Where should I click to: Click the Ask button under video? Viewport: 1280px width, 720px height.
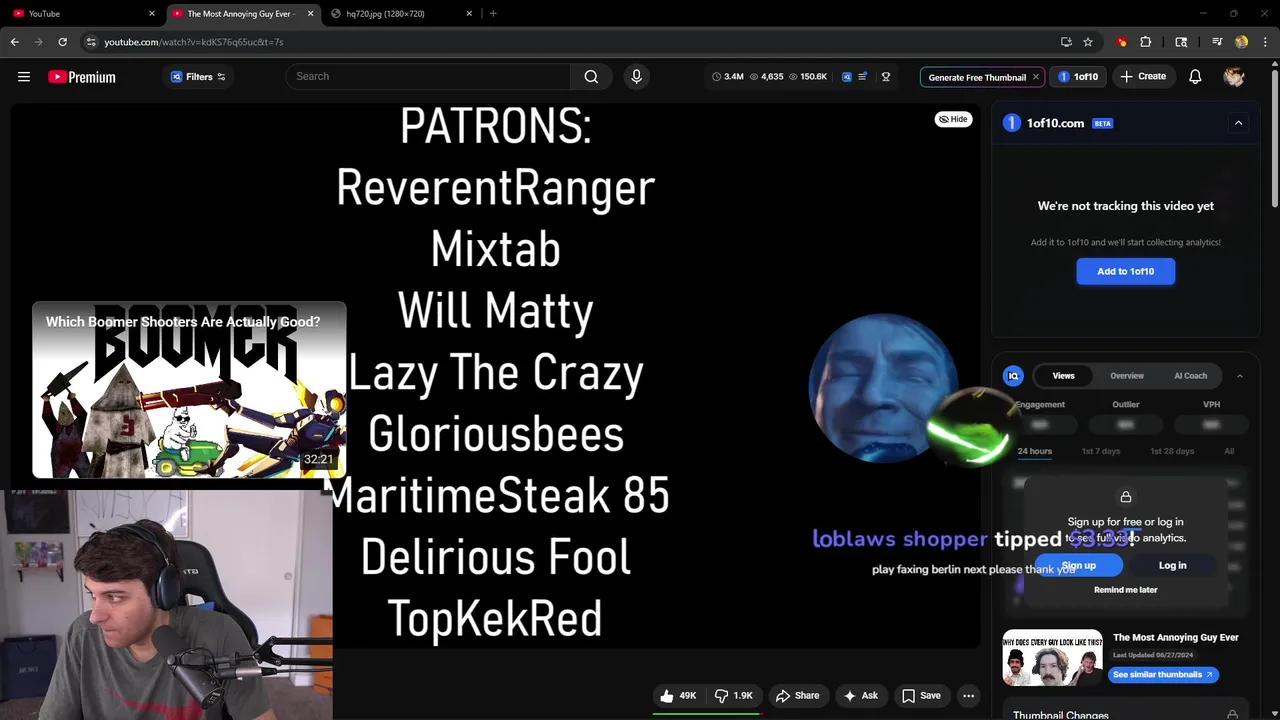pyautogui.click(x=860, y=696)
